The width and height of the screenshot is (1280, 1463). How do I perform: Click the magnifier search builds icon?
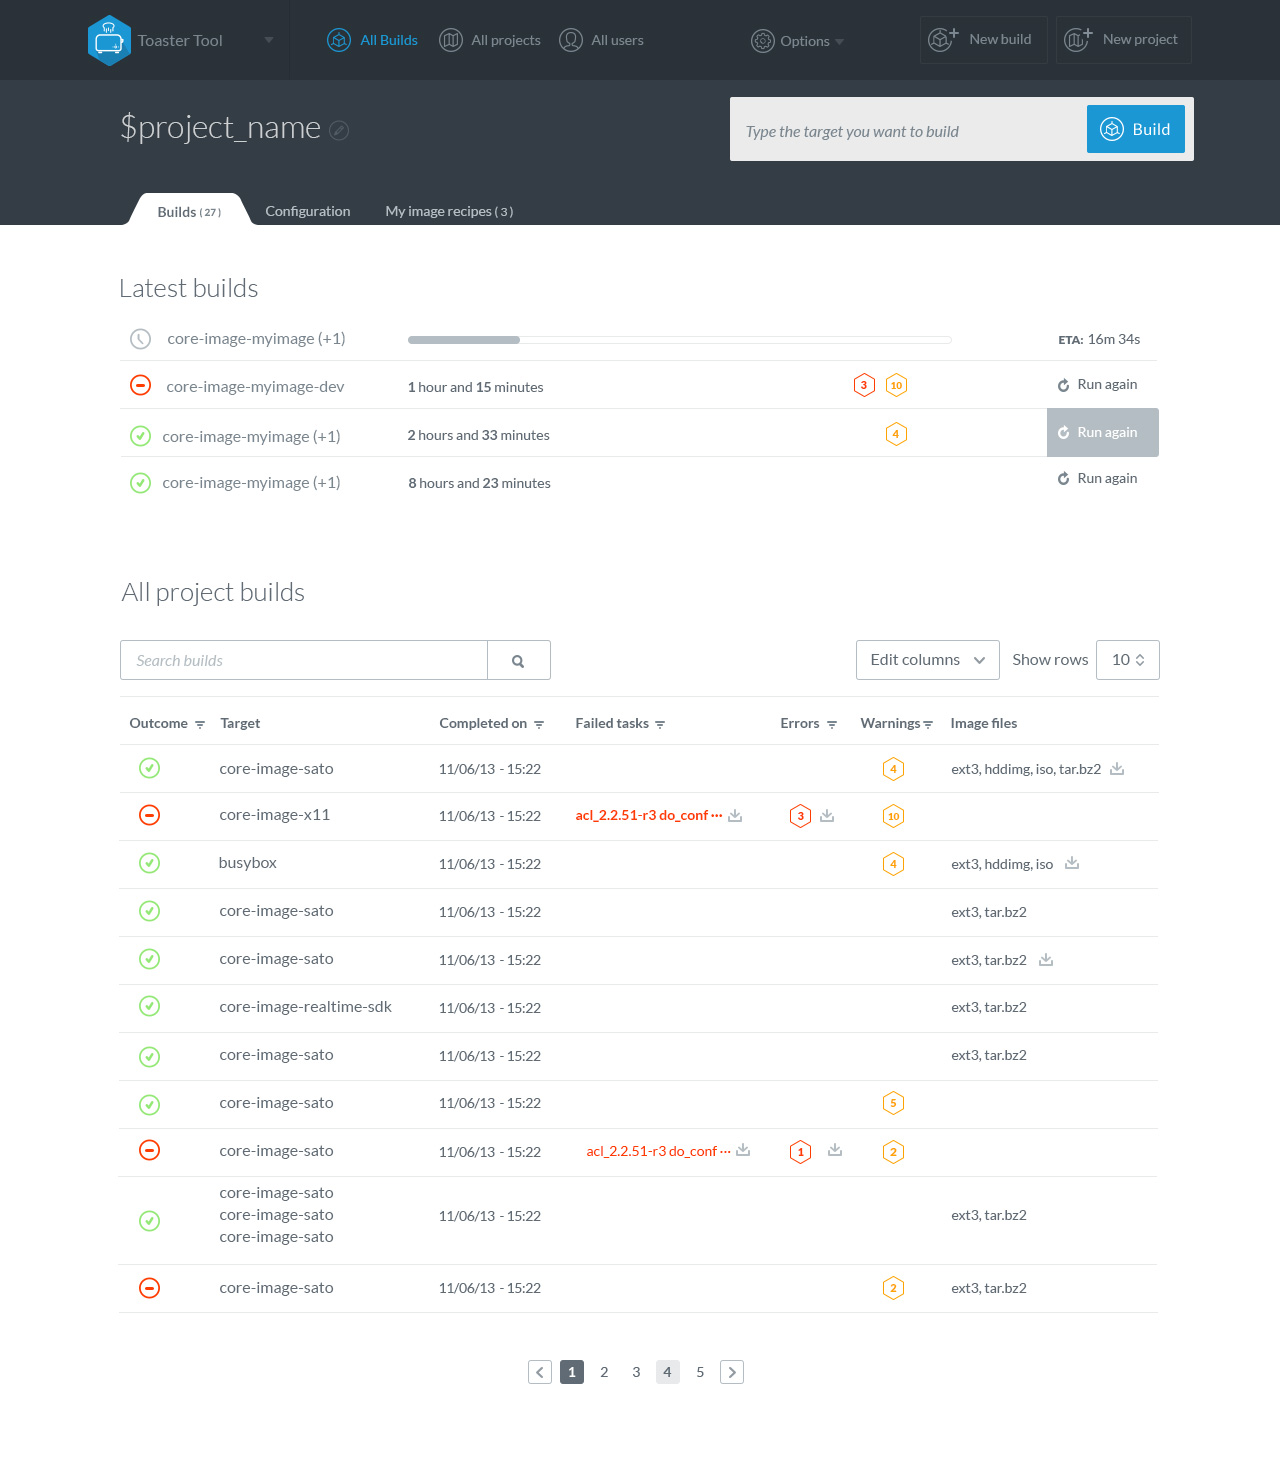coord(518,661)
